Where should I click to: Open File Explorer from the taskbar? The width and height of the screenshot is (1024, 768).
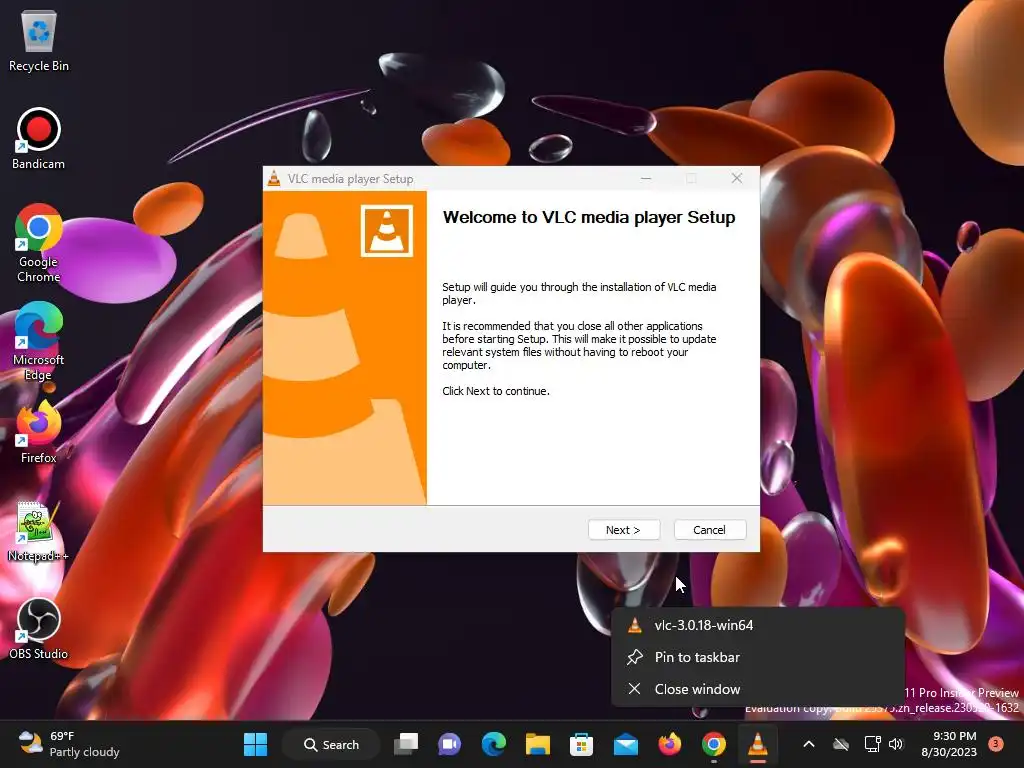click(x=537, y=744)
